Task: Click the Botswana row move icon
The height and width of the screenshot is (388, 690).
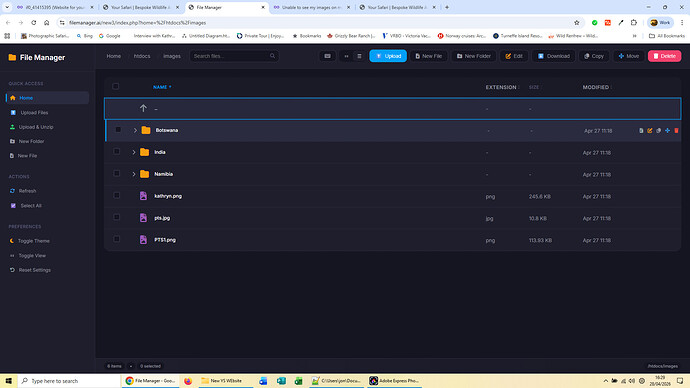Action: (x=668, y=131)
